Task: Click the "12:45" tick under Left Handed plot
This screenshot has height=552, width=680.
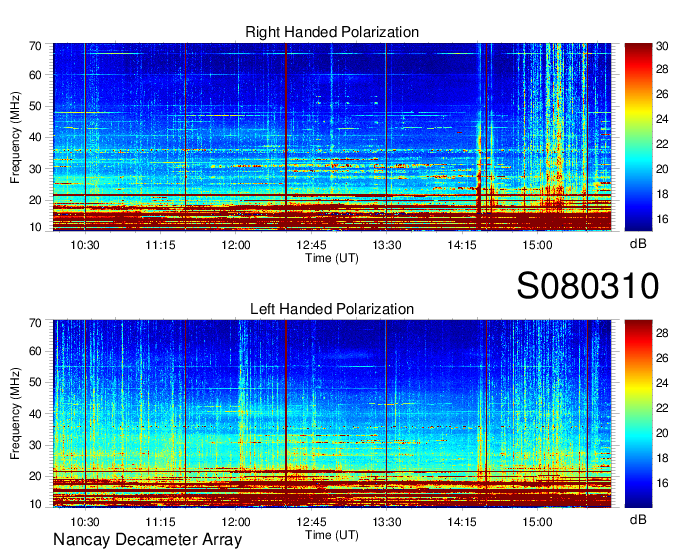Action: click(311, 522)
